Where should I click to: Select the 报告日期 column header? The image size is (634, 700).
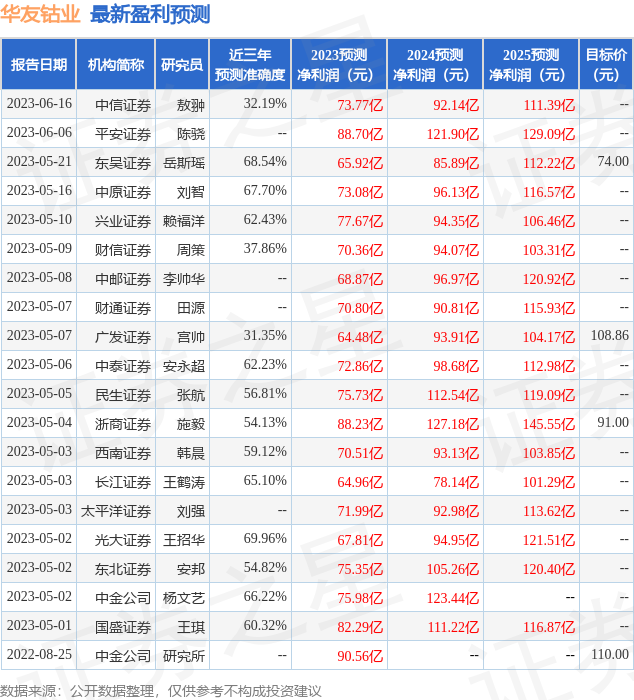coord(39,65)
